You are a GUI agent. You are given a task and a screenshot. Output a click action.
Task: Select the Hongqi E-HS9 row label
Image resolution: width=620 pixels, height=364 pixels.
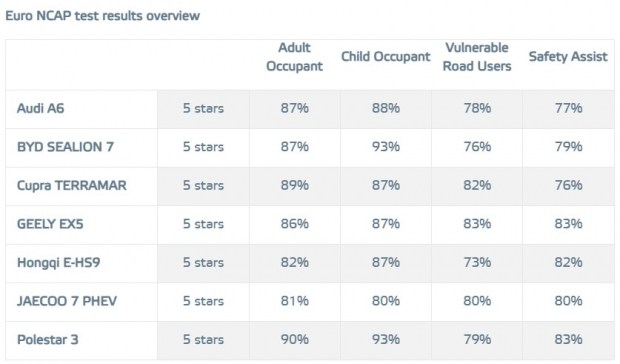click(59, 262)
